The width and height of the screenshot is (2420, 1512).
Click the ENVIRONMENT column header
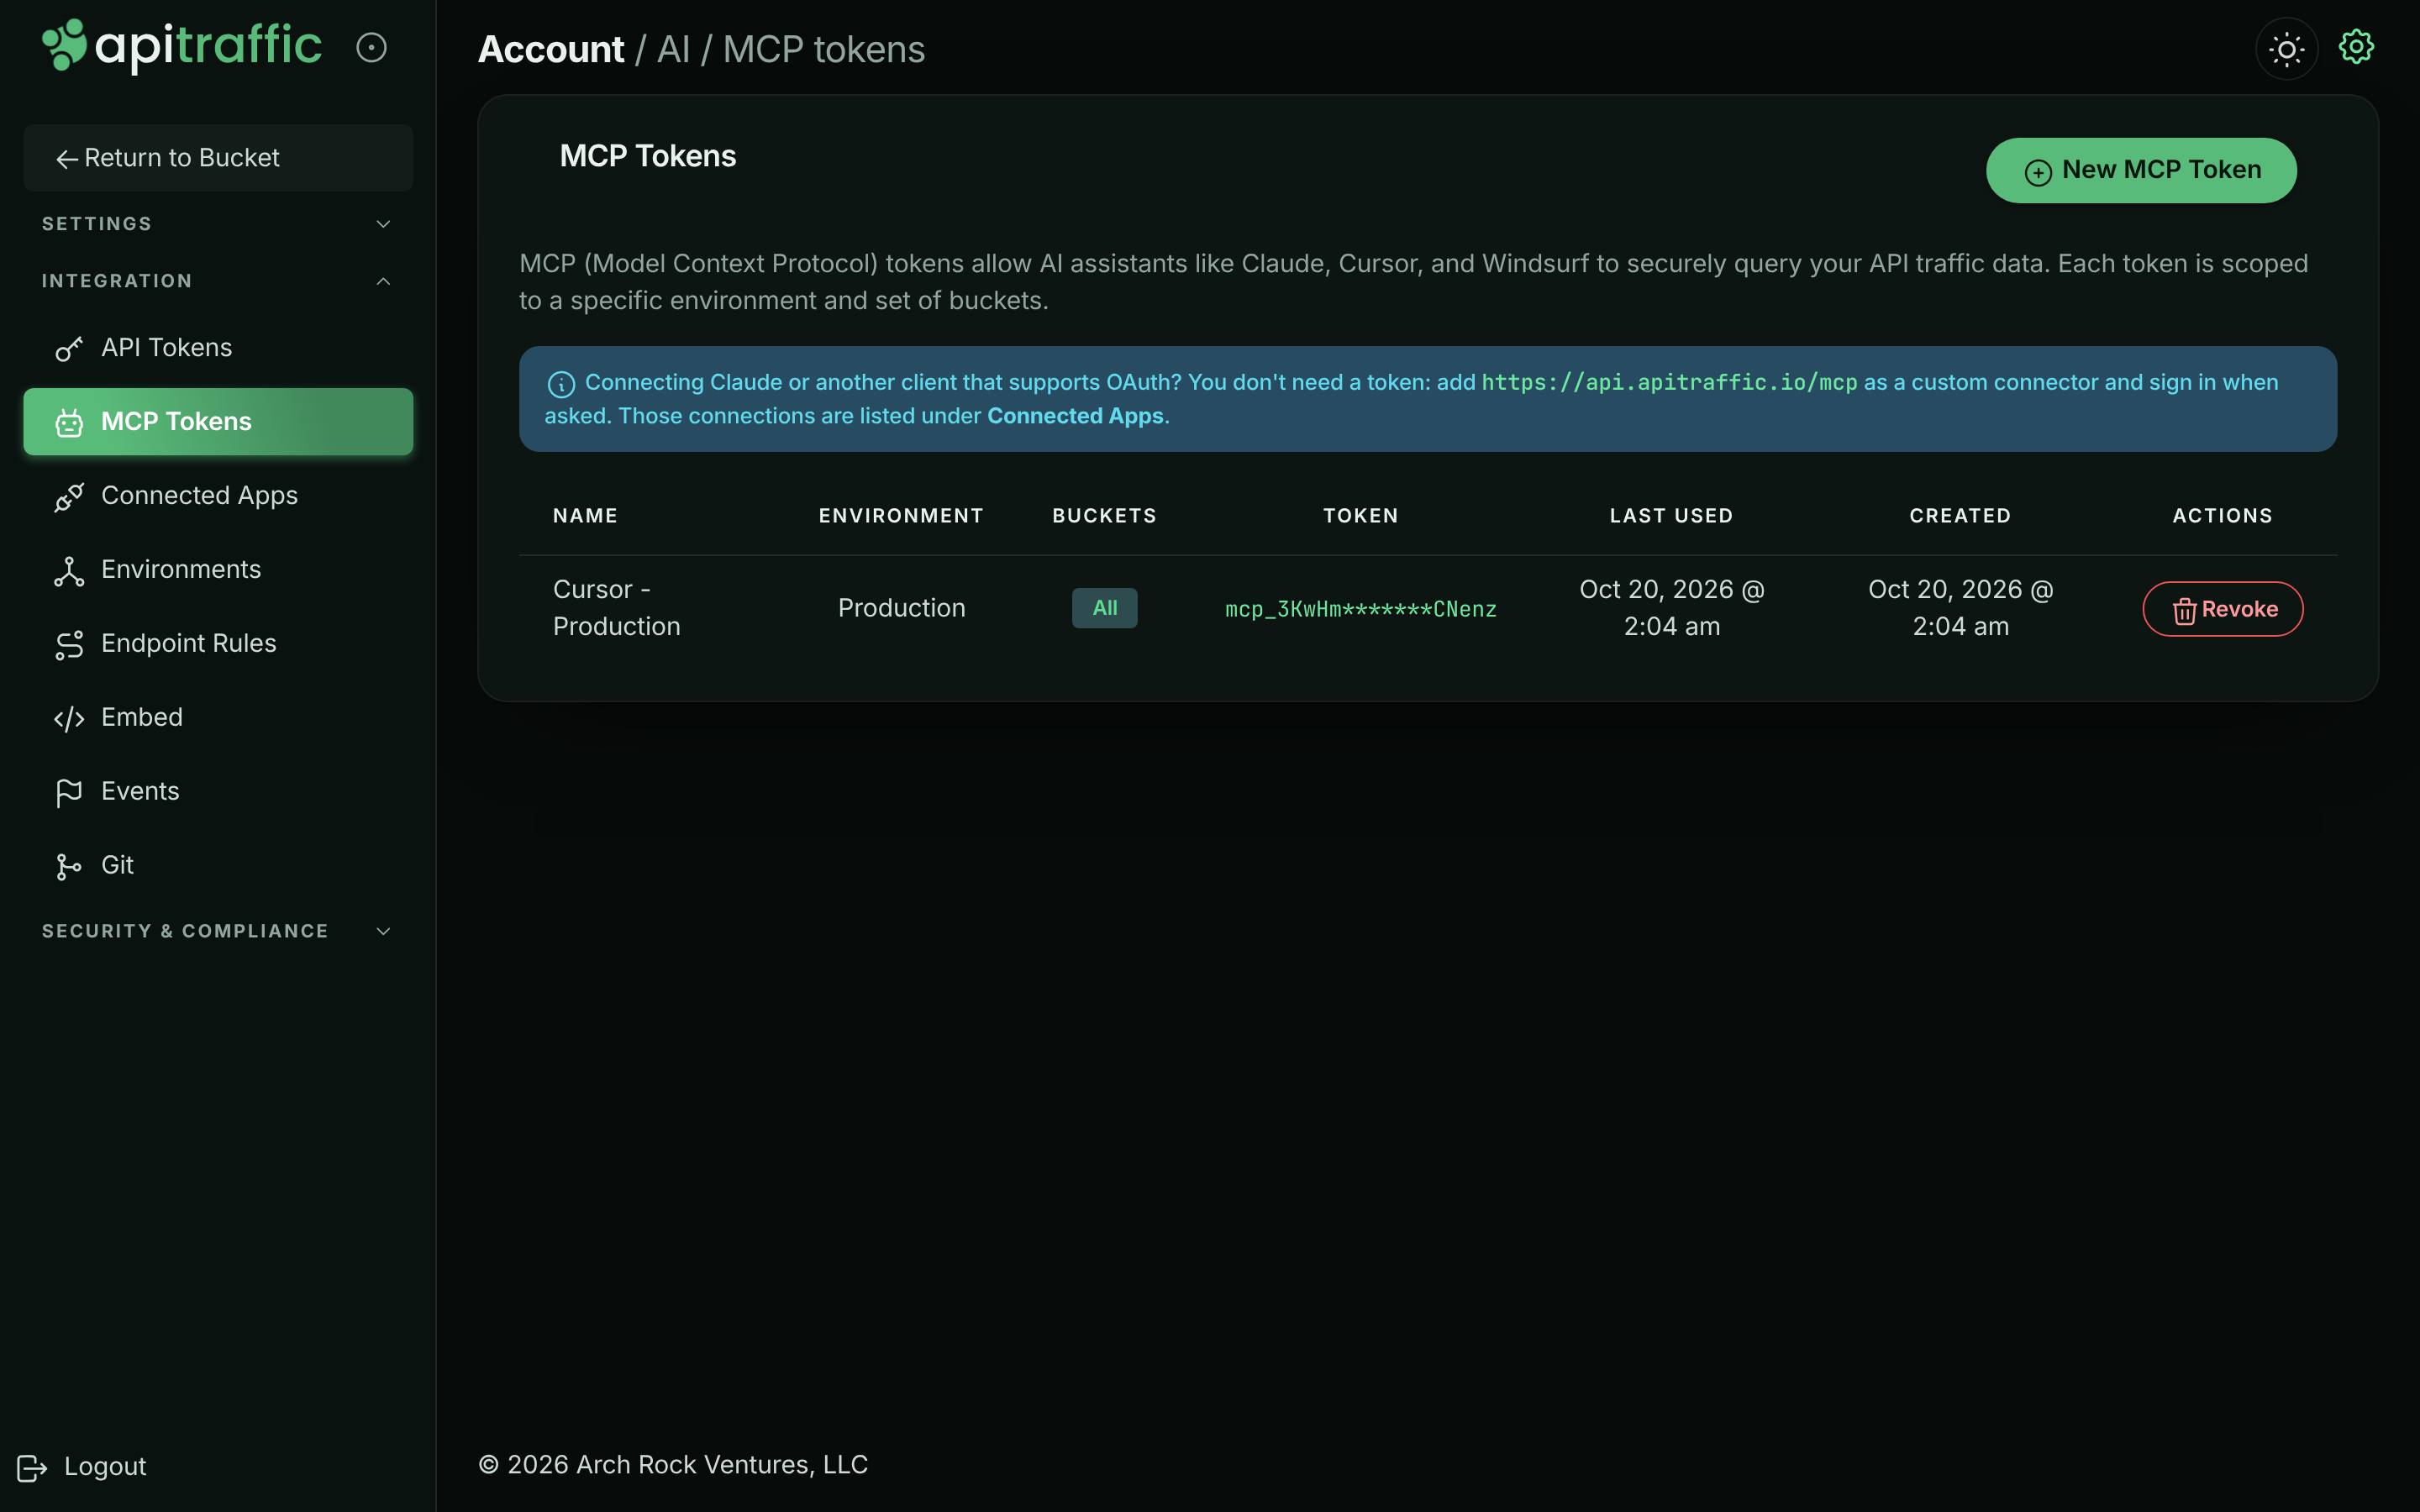point(901,516)
